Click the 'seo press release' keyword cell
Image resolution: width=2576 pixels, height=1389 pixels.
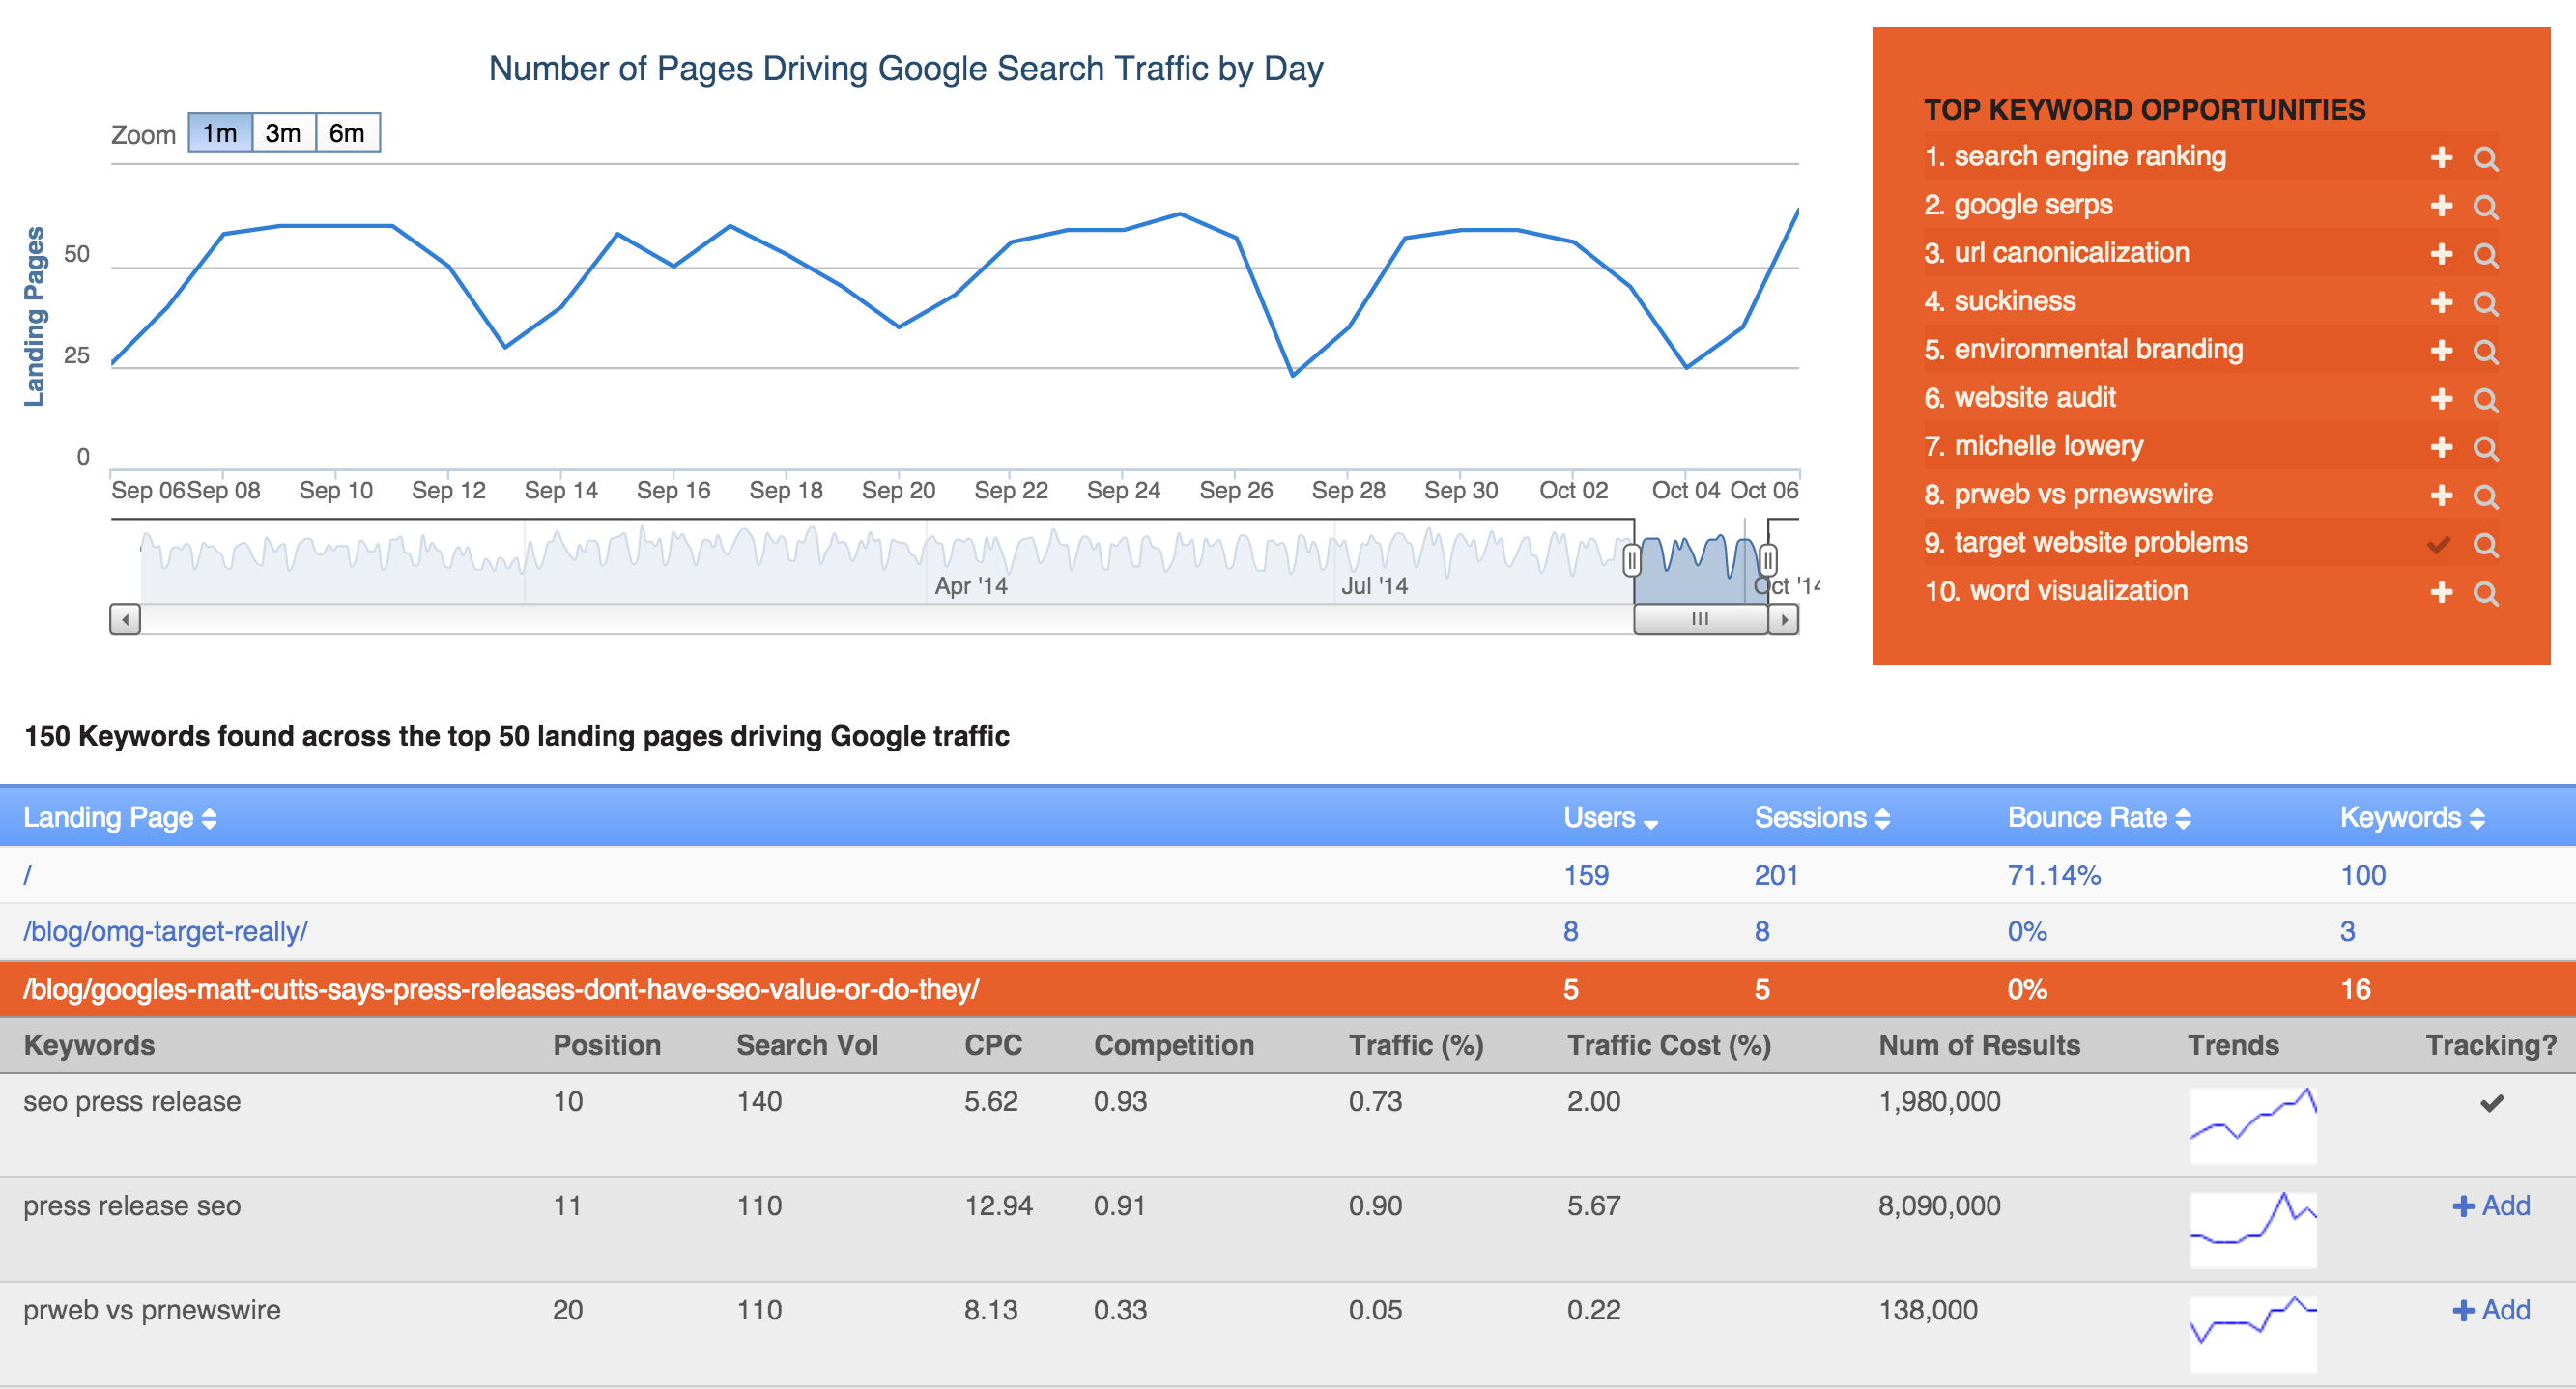tap(132, 1102)
